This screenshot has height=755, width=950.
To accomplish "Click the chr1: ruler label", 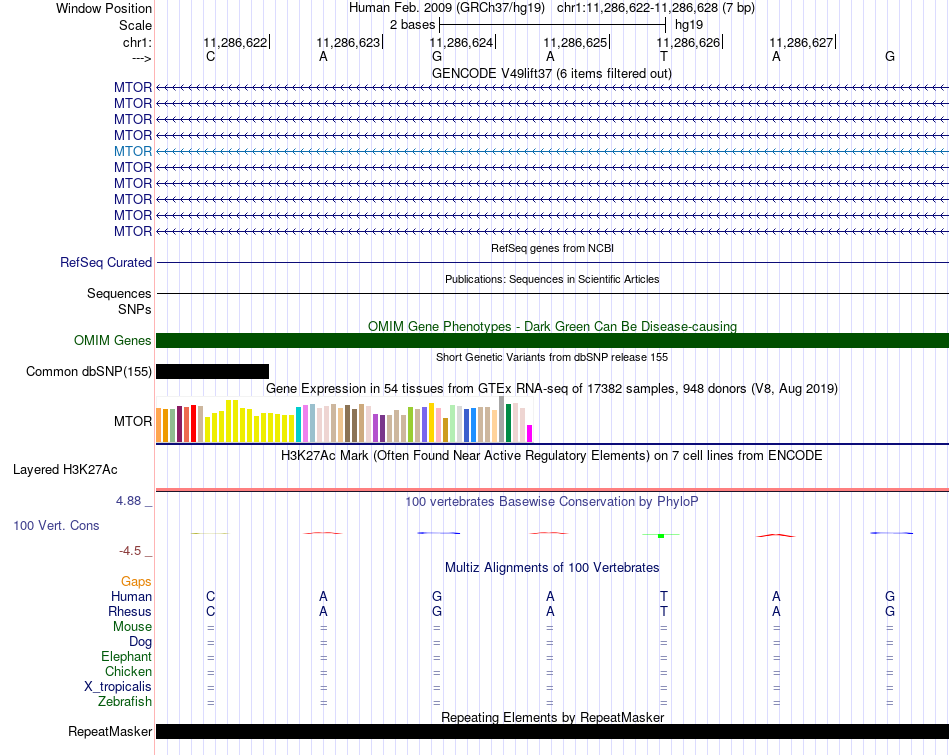I will (x=137, y=42).
